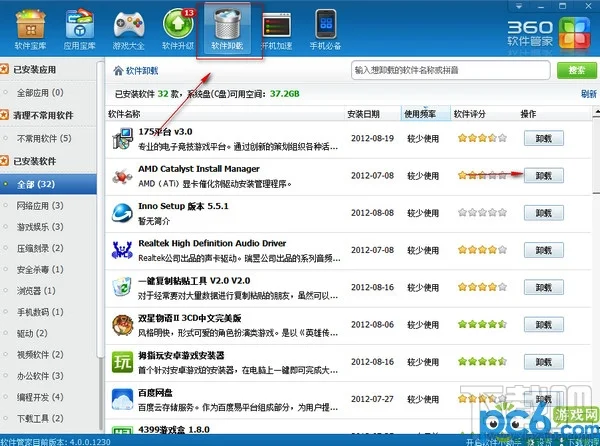
Task: Click the green 搜索 button
Action: coord(577,70)
